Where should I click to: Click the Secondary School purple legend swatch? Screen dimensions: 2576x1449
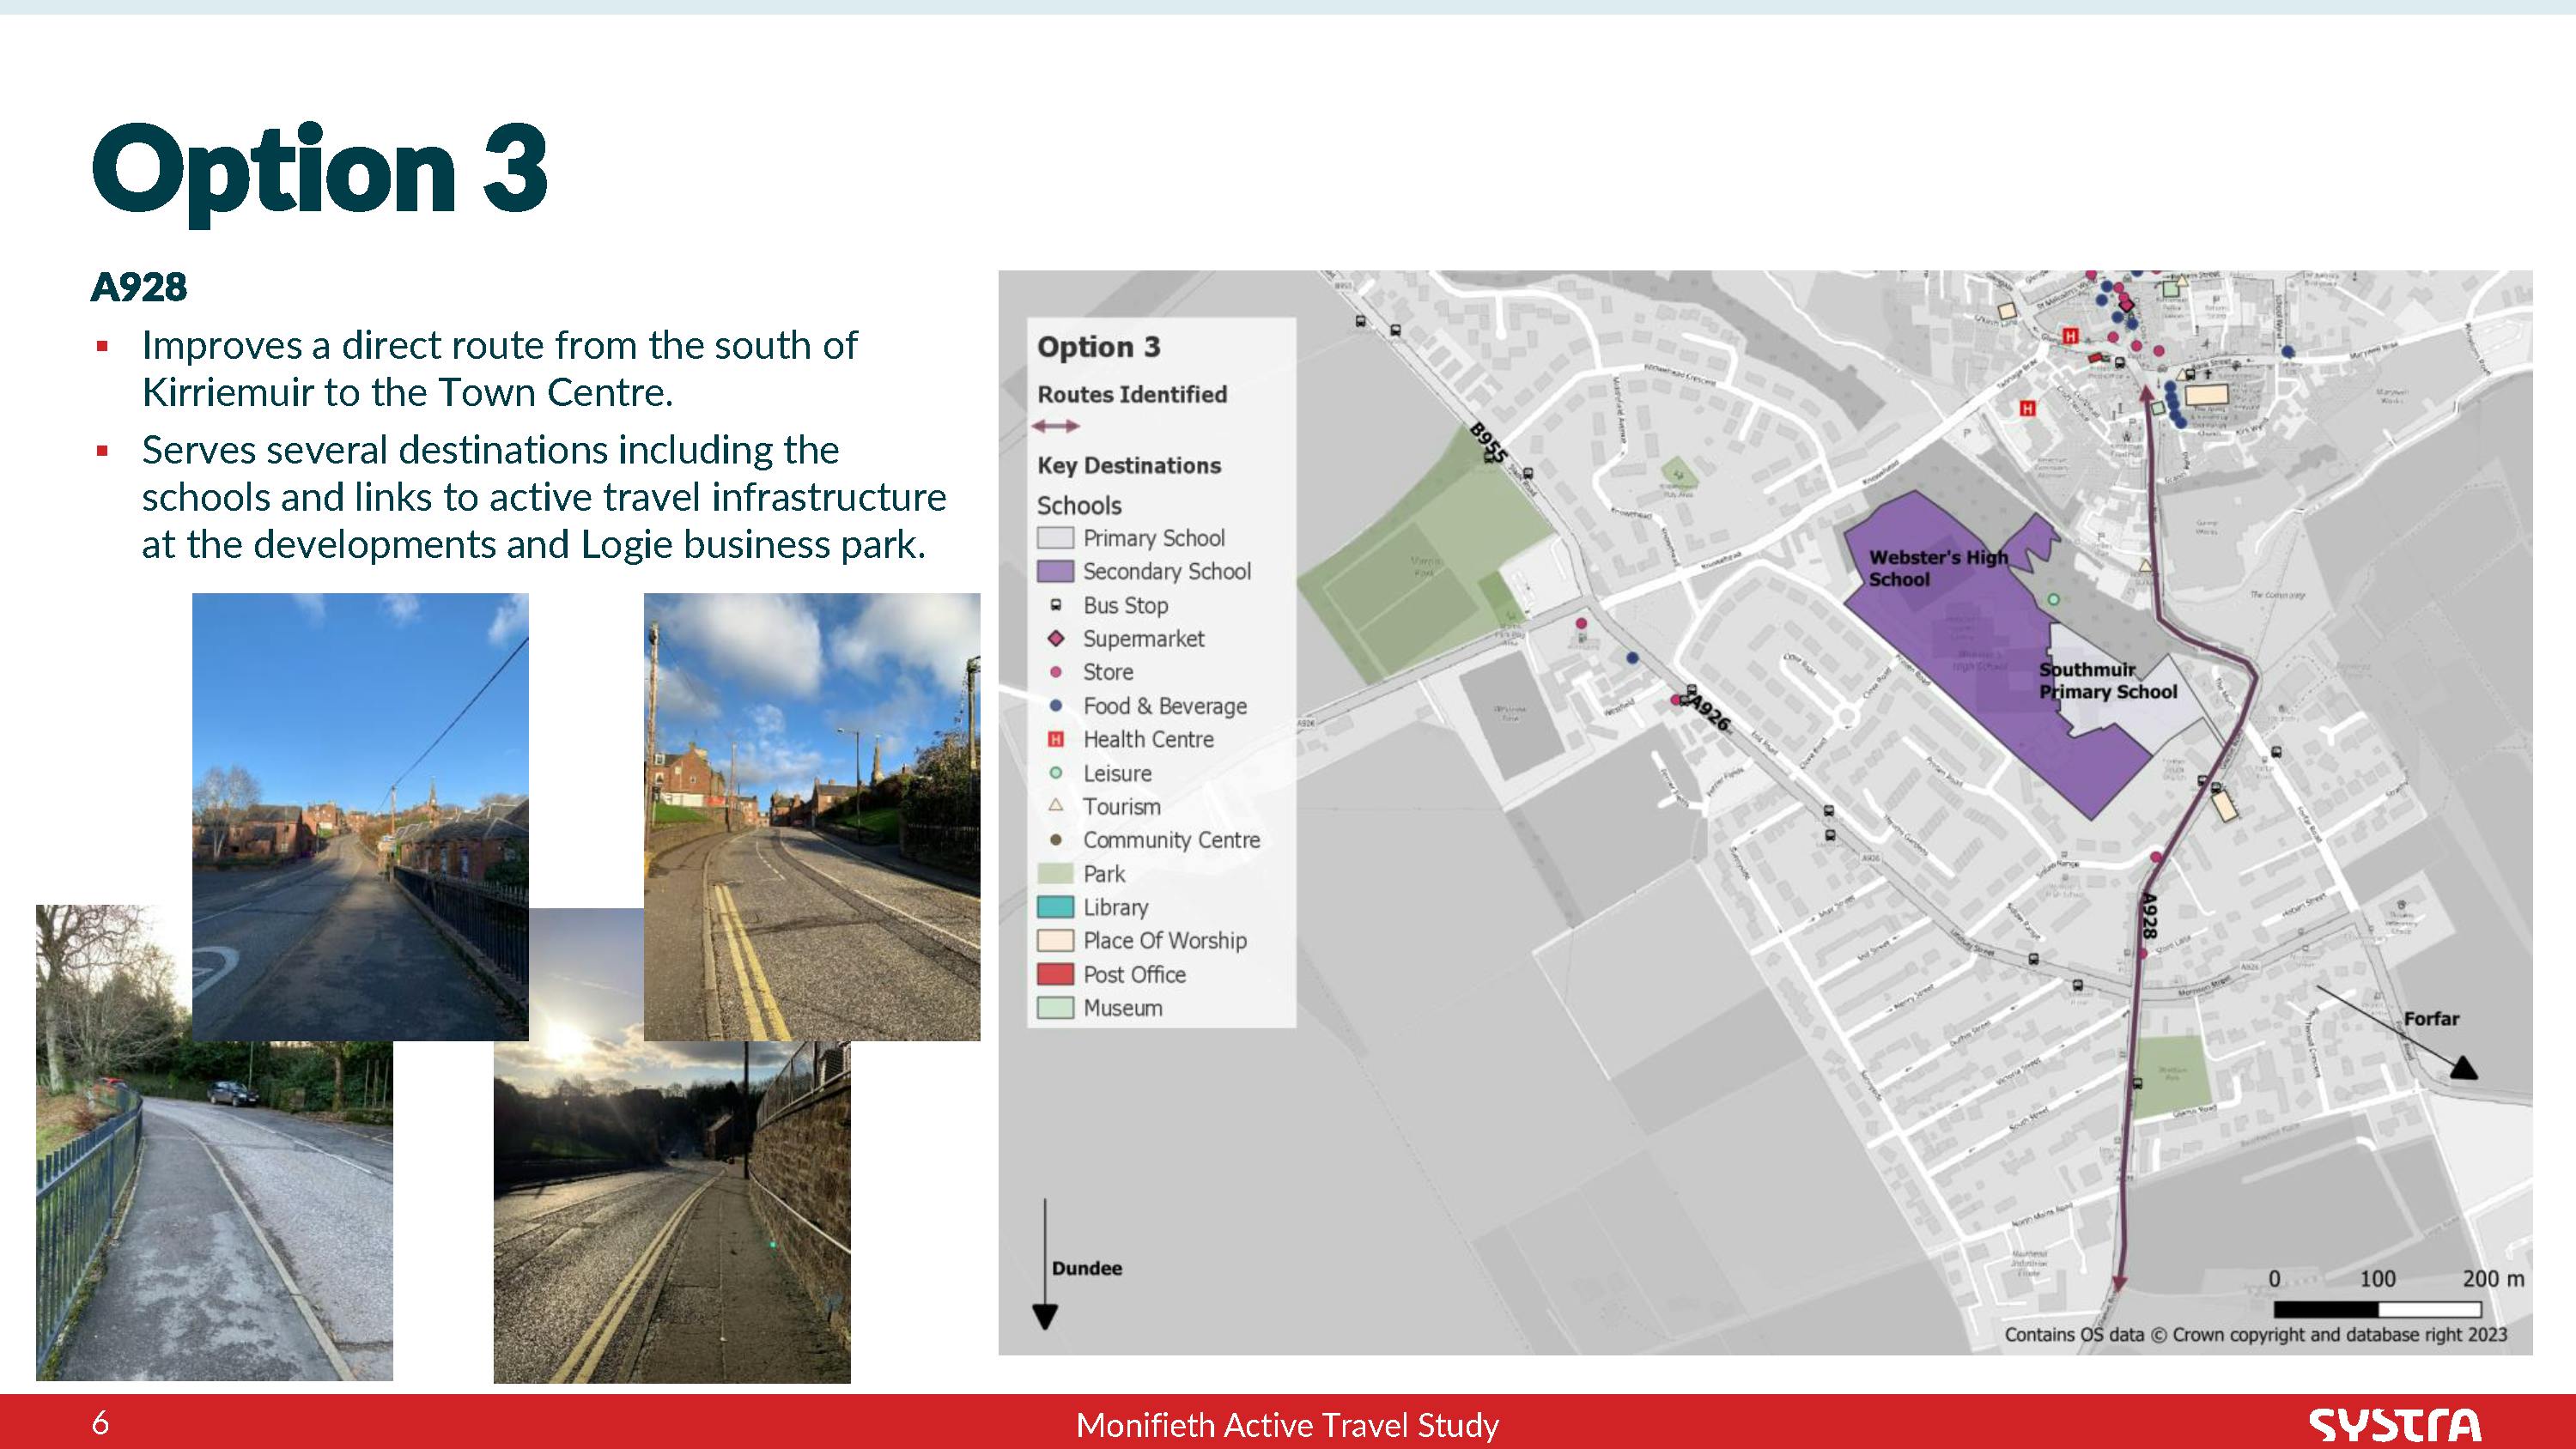pyautogui.click(x=1055, y=571)
